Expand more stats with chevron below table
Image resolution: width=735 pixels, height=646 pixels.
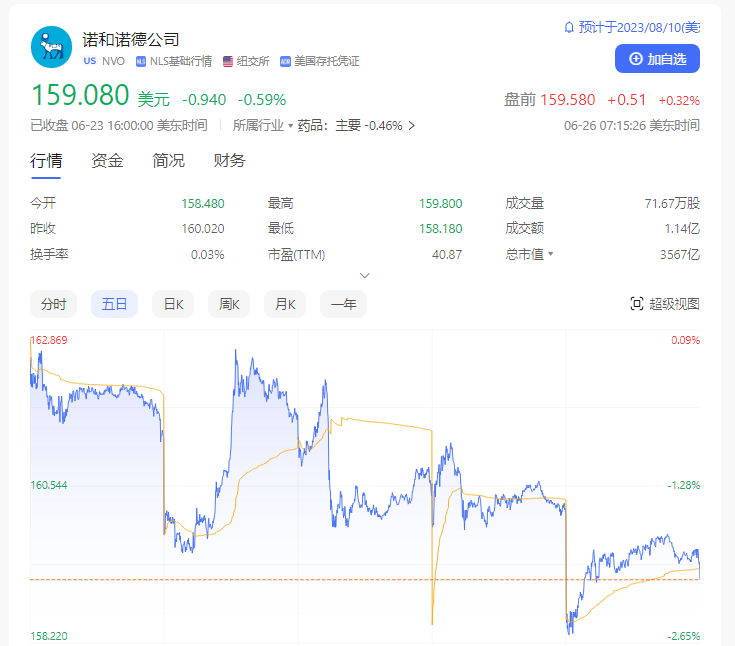pyautogui.click(x=365, y=275)
